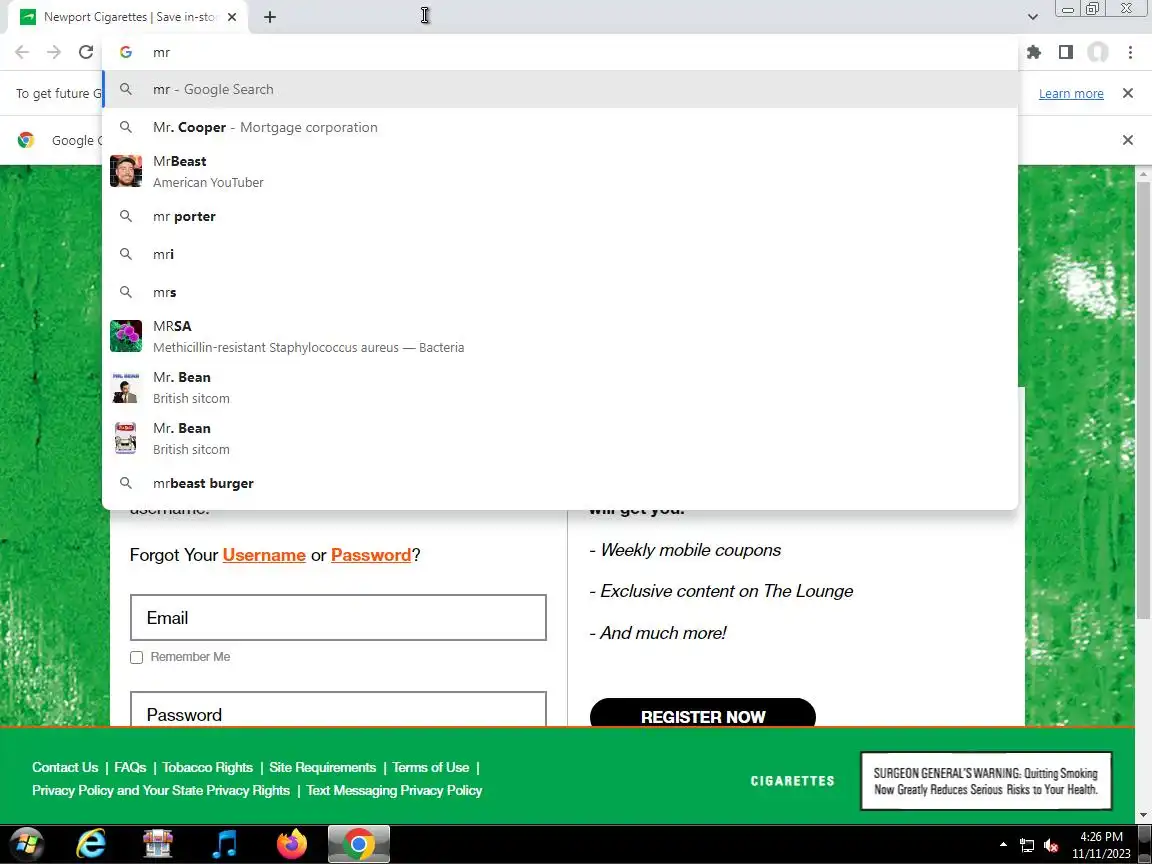Click the search icon beside 'mrbeast burger'
The width and height of the screenshot is (1152, 864).
[126, 483]
